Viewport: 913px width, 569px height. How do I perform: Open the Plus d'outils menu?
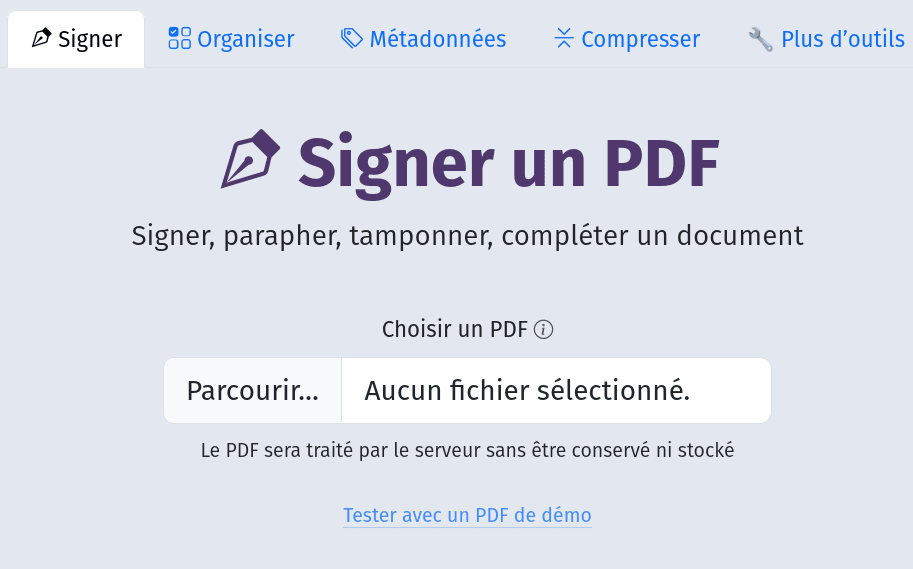coord(827,40)
